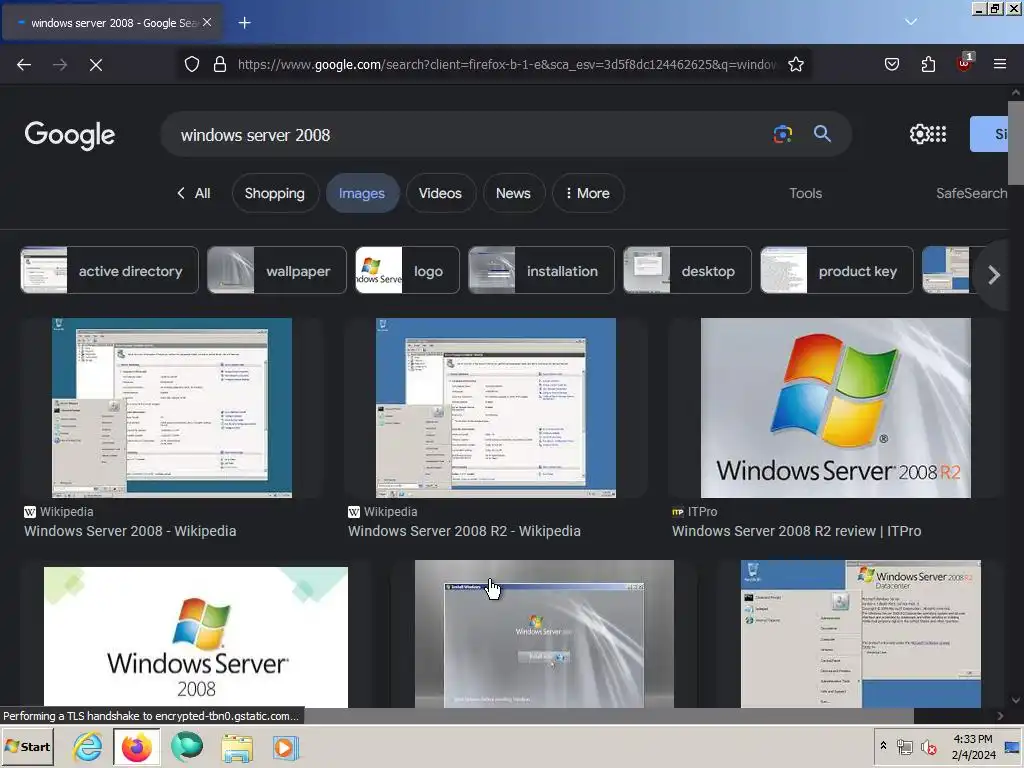The height and width of the screenshot is (768, 1024).
Task: Click the Firefox taskbar icon
Action: (136, 747)
